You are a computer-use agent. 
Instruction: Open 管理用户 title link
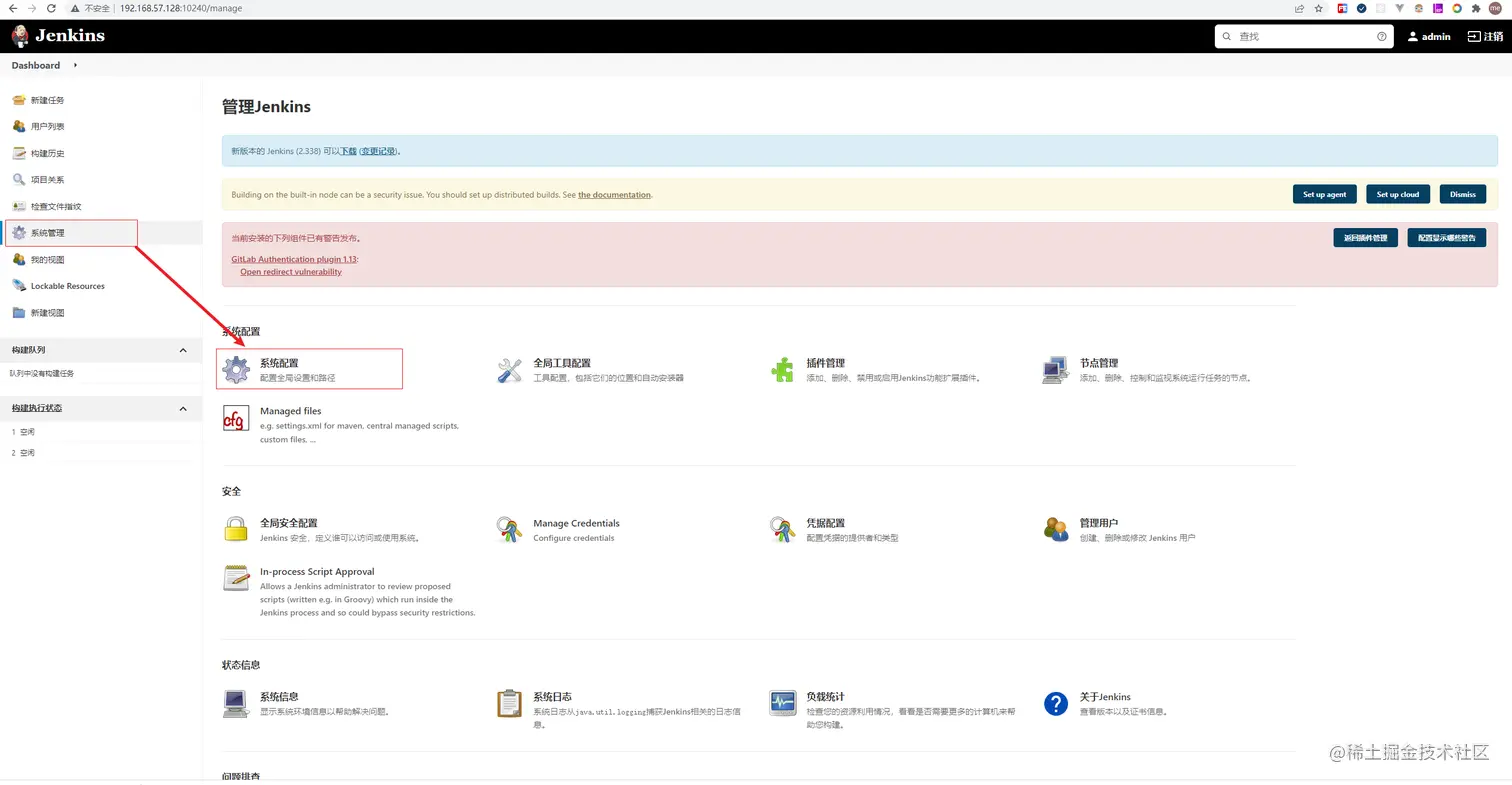tap(1099, 523)
